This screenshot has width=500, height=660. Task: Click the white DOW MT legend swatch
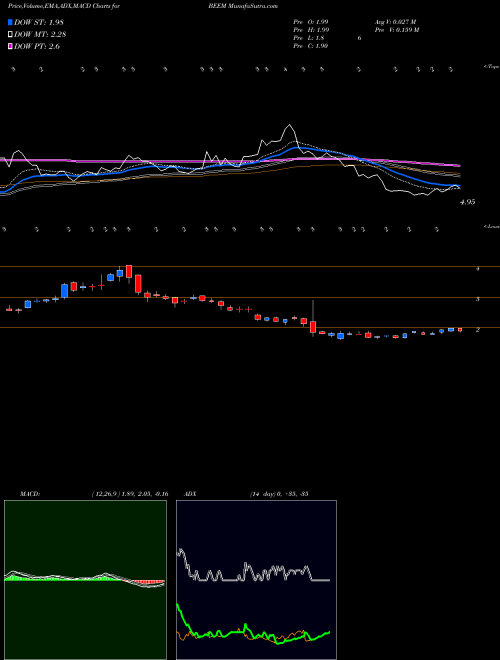pyautogui.click(x=11, y=35)
